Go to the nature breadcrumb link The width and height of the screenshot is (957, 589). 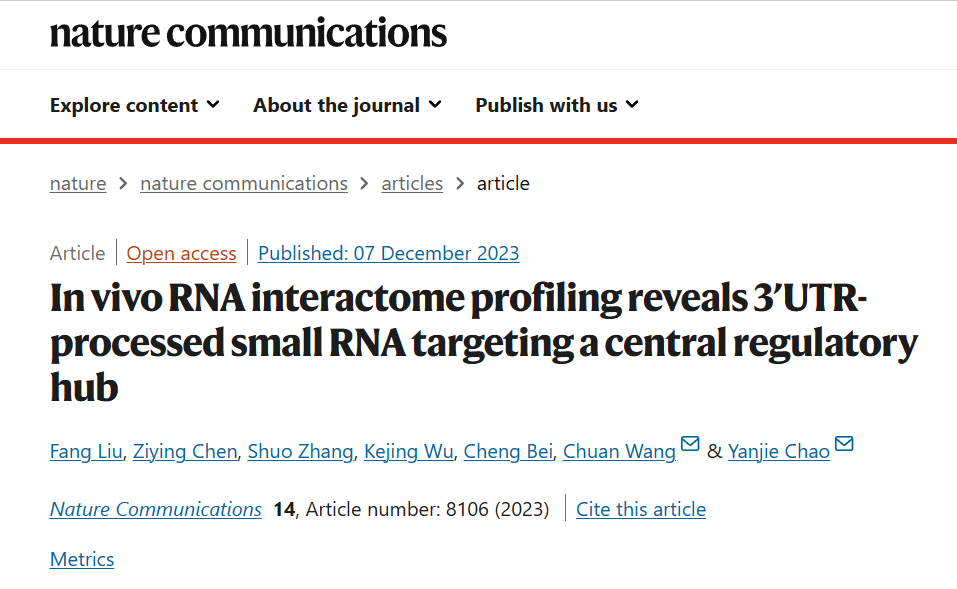[78, 183]
